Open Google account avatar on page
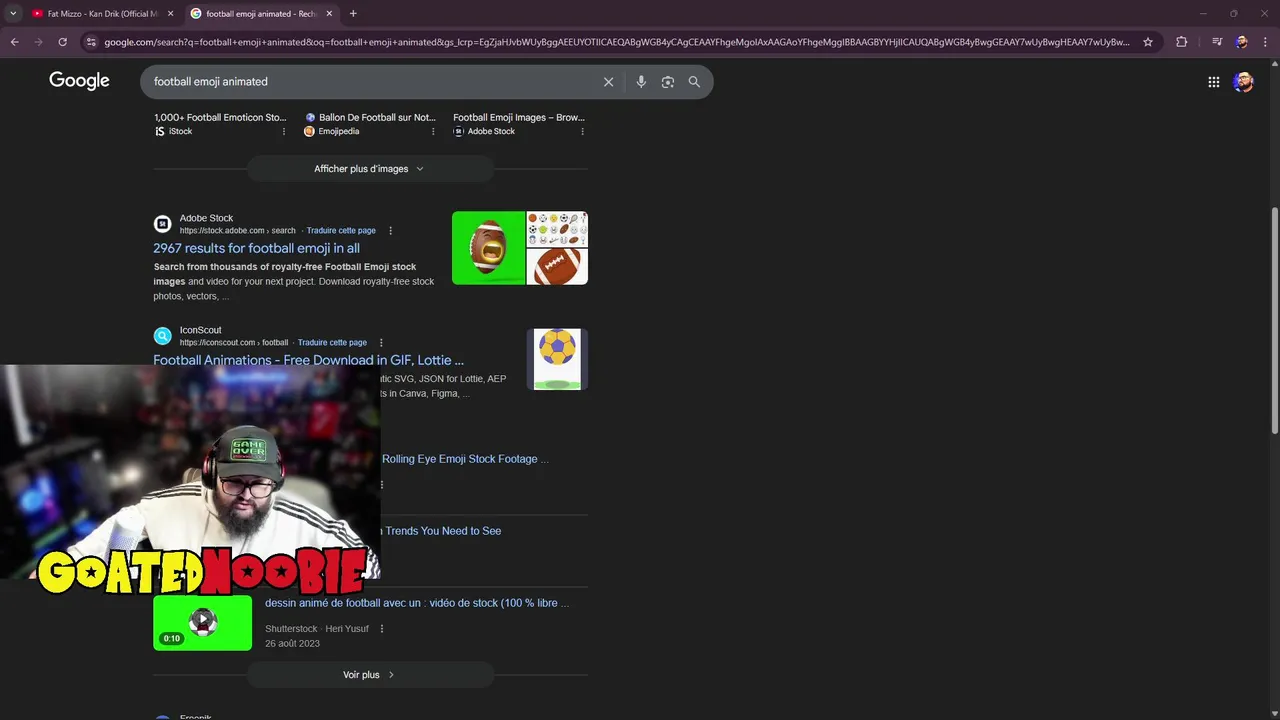The height and width of the screenshot is (720, 1280). 1243,82
